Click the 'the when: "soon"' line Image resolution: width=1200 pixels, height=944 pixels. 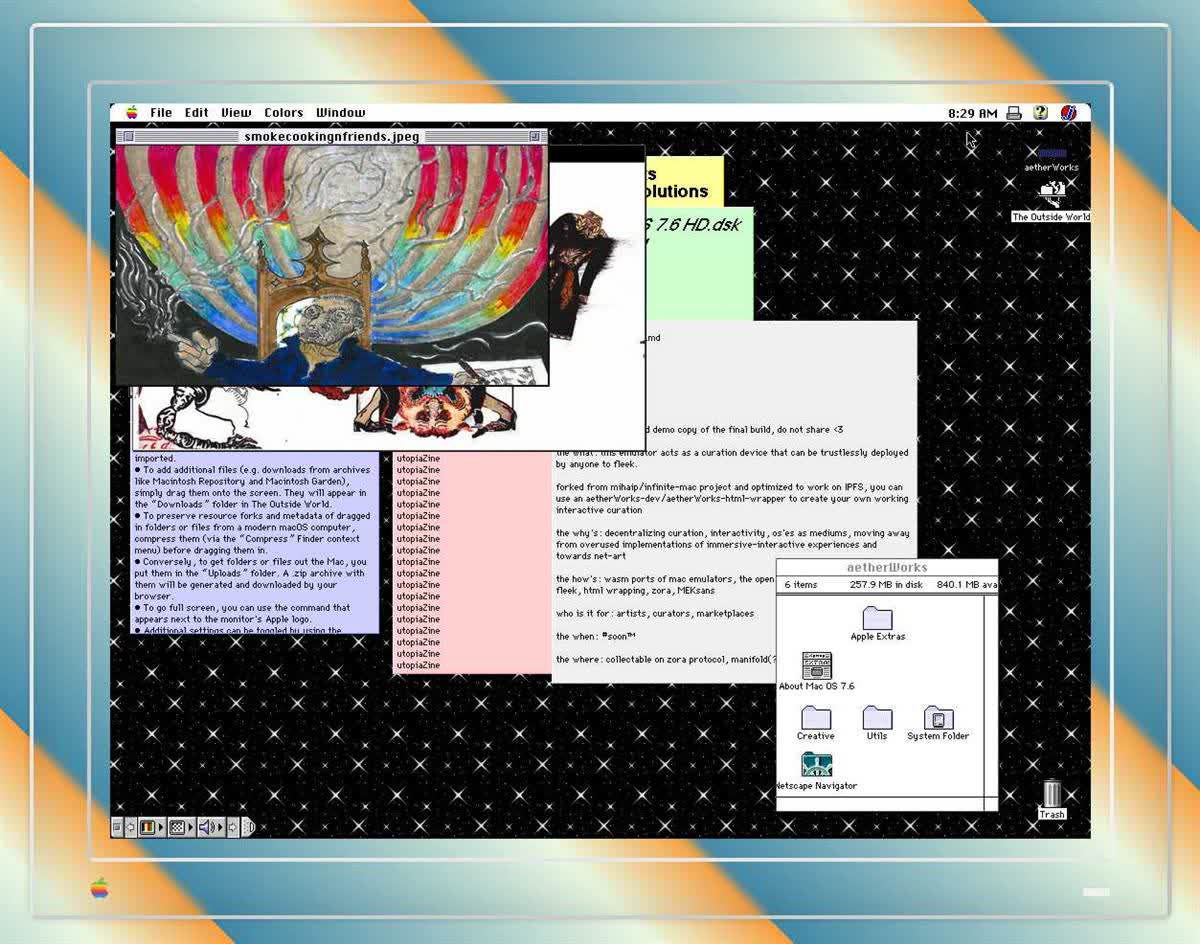tap(596, 637)
